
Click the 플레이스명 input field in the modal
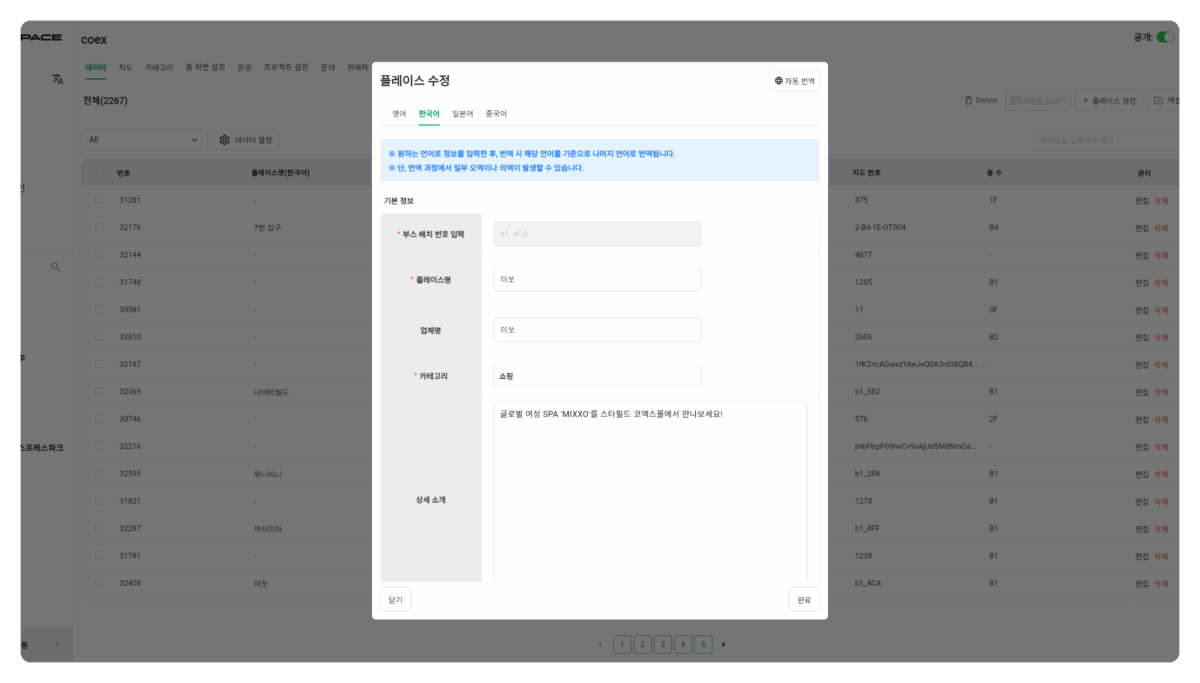(x=597, y=280)
